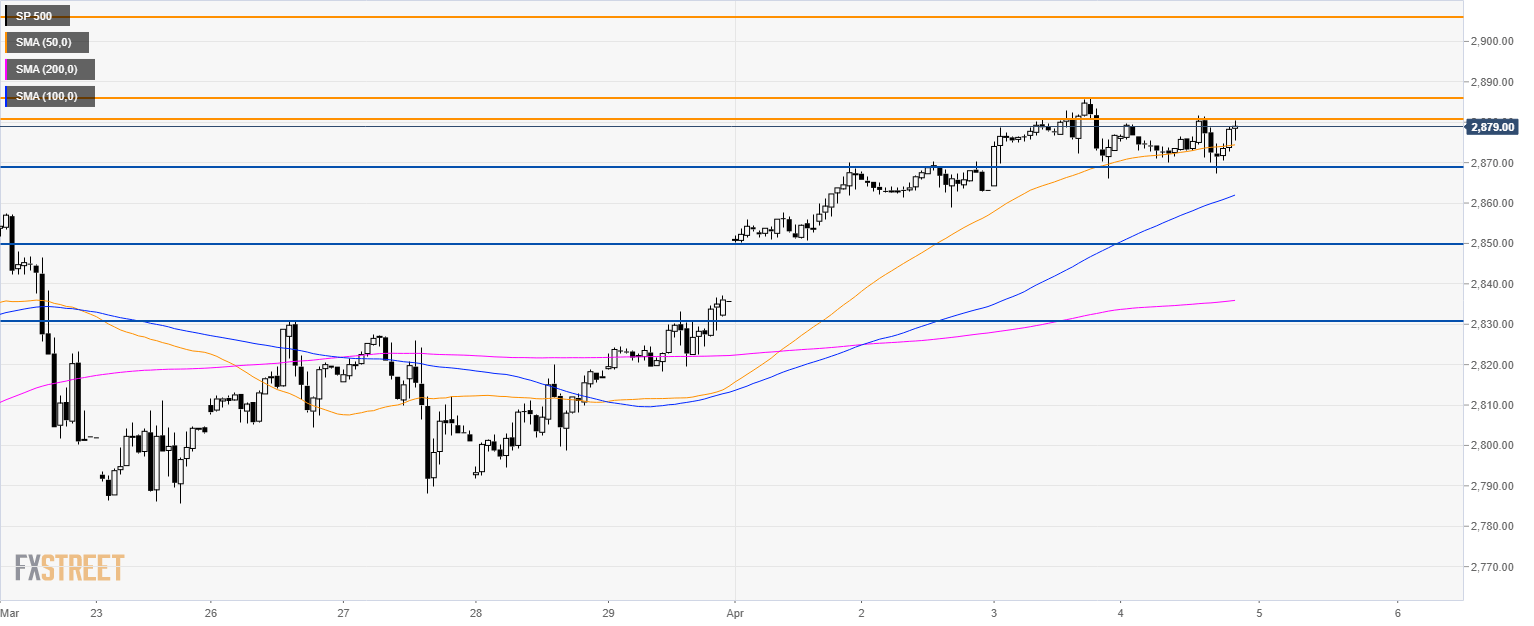Click the 2,850.00 price axis label
Image resolution: width=1534 pixels, height=626 pixels.
pyautogui.click(x=1491, y=244)
